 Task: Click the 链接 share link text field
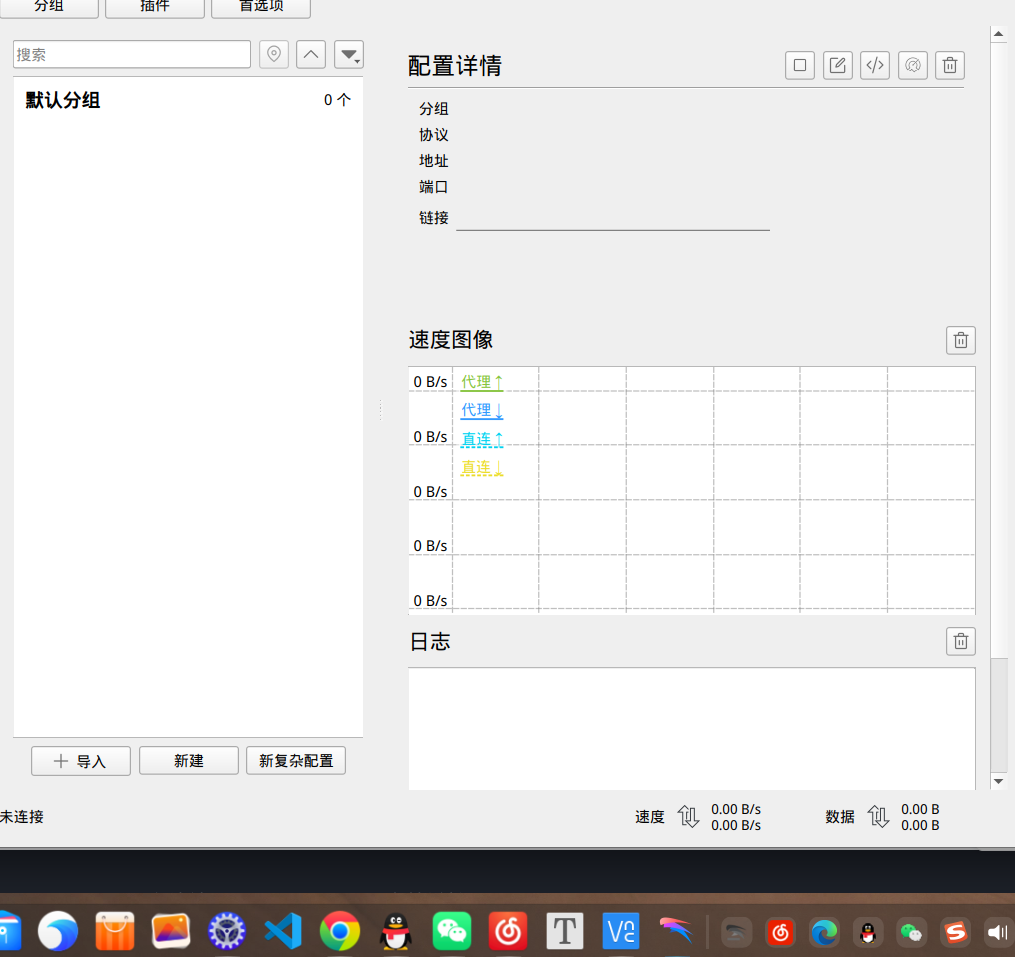613,218
